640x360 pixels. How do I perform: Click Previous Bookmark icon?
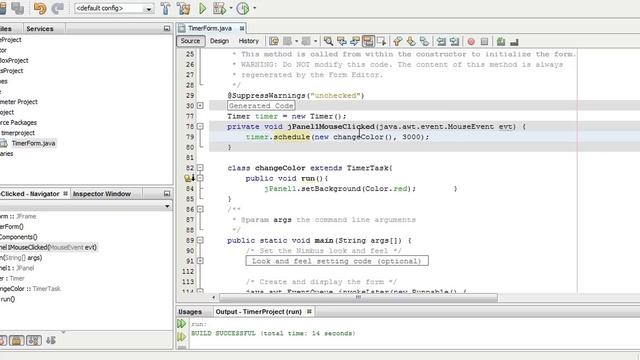(398, 41)
